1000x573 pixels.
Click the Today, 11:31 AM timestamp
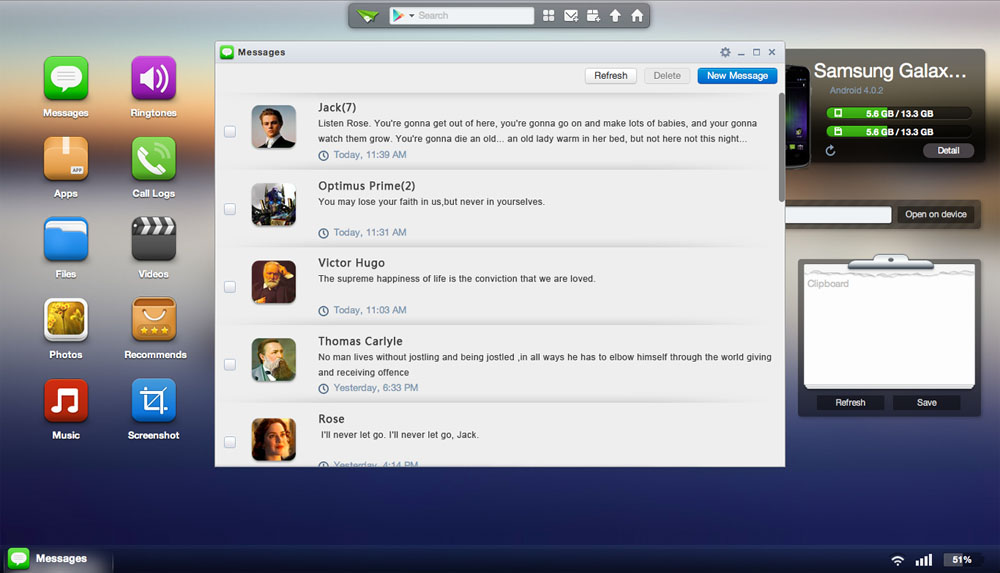pyautogui.click(x=369, y=233)
